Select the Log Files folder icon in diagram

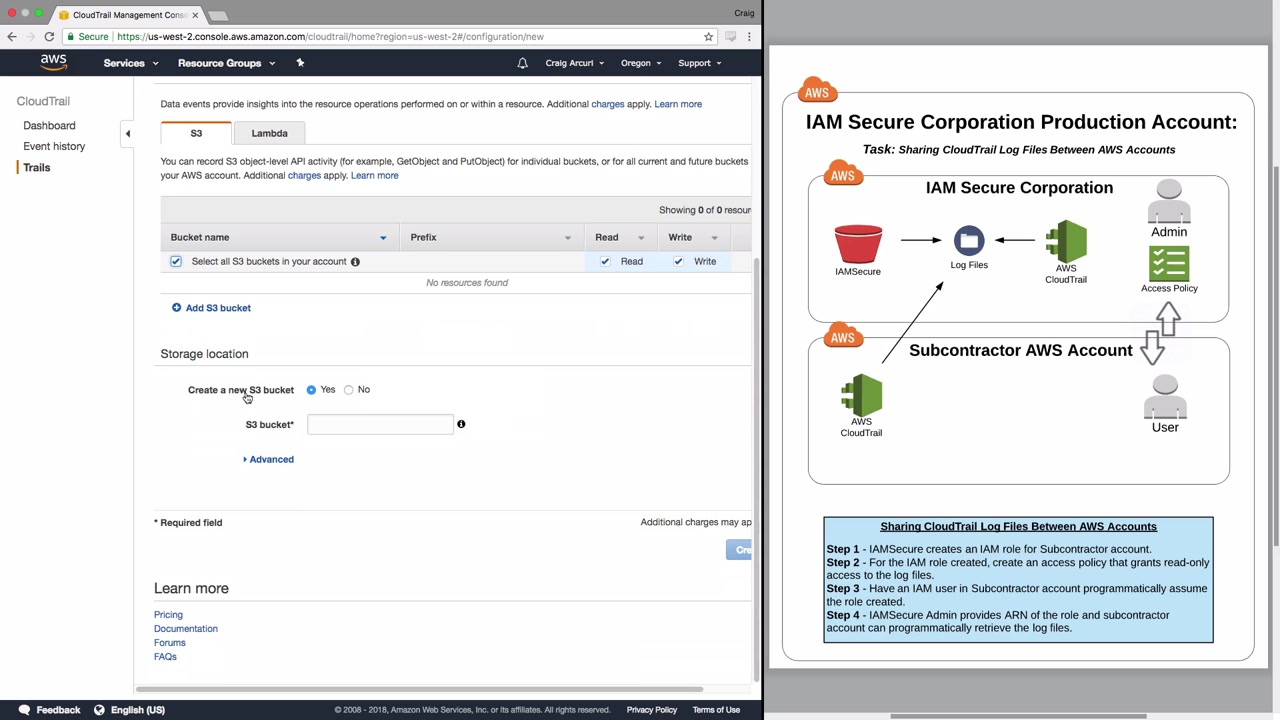(x=969, y=241)
